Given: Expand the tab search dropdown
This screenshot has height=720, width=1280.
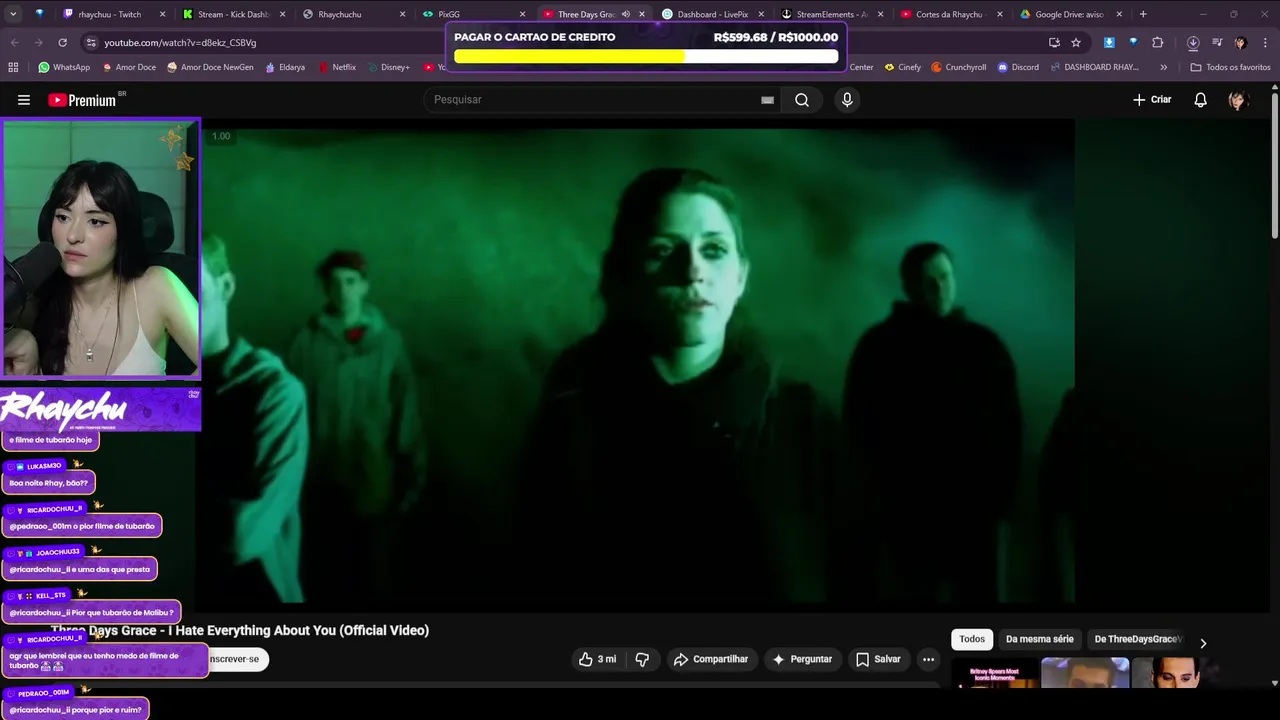Looking at the screenshot, I should 12,14.
